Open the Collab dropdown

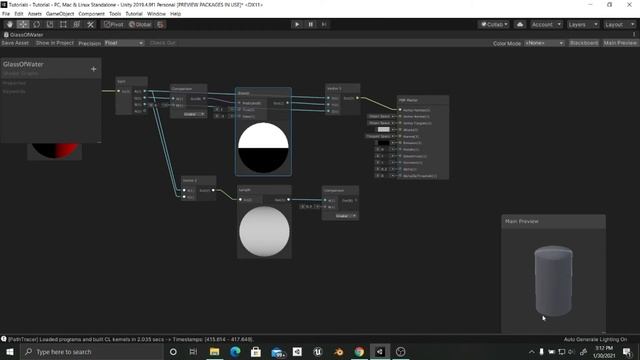(x=494, y=24)
